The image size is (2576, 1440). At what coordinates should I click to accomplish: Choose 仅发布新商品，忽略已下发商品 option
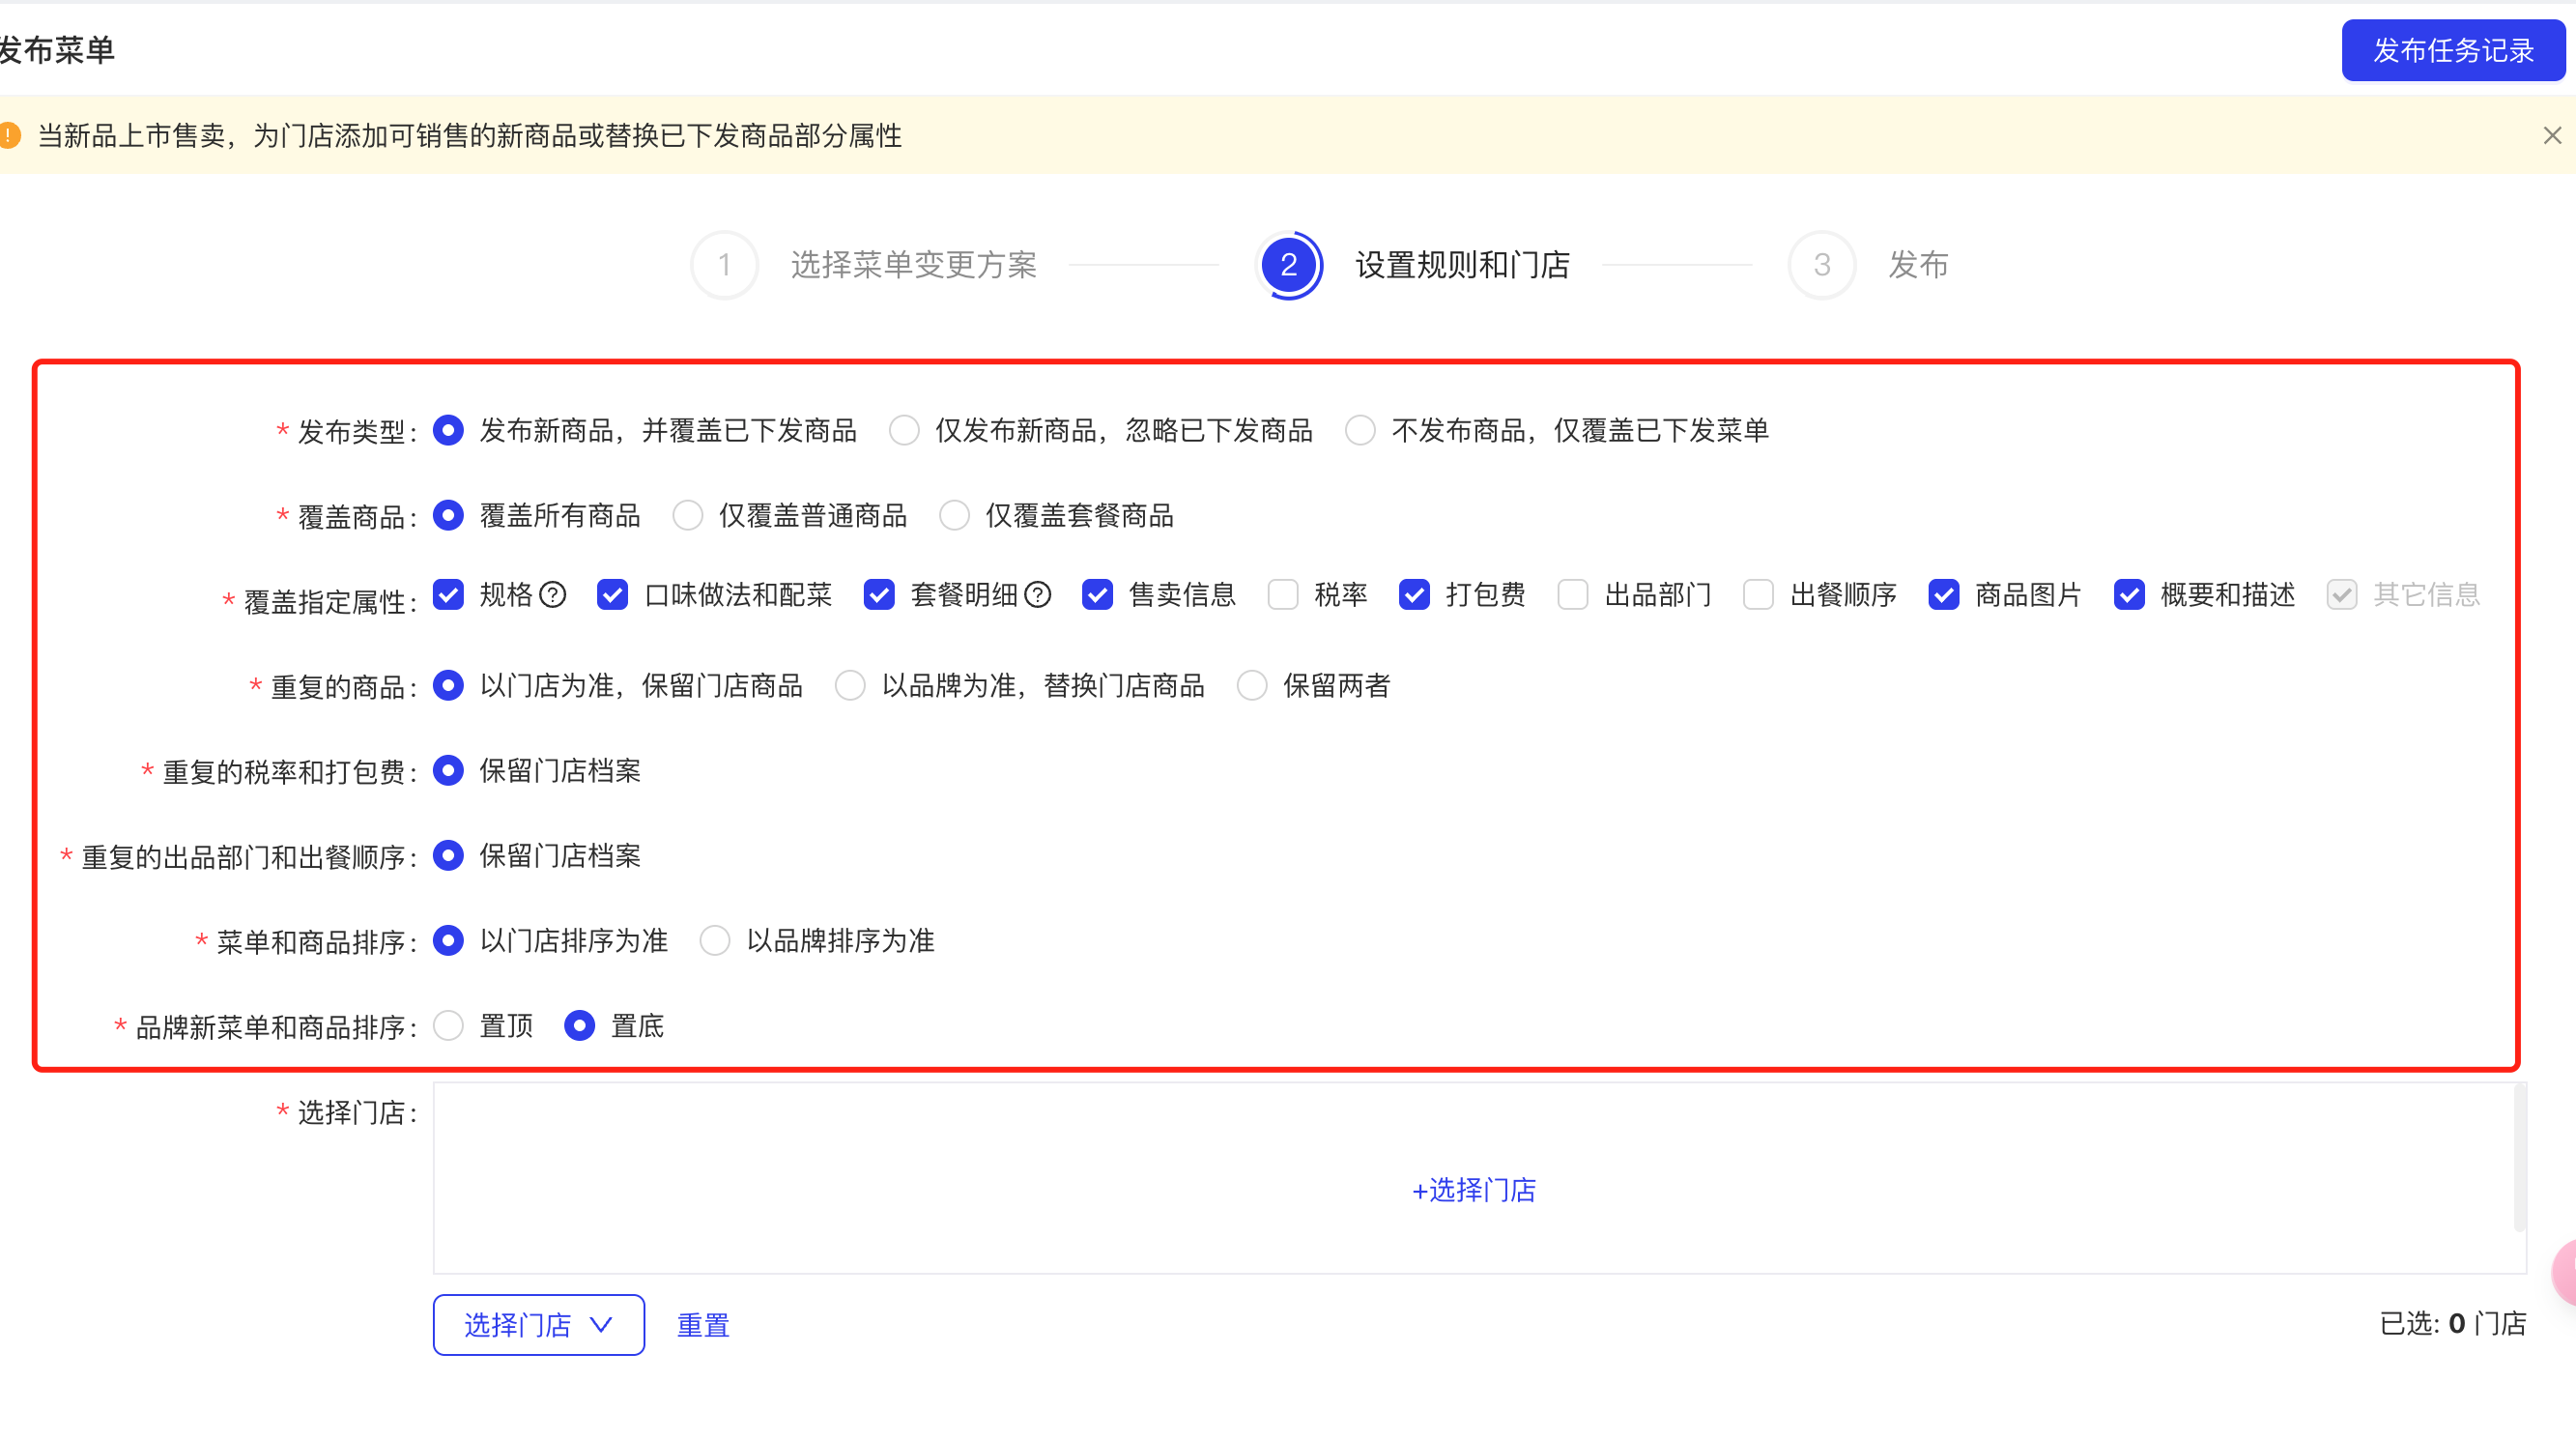904,430
